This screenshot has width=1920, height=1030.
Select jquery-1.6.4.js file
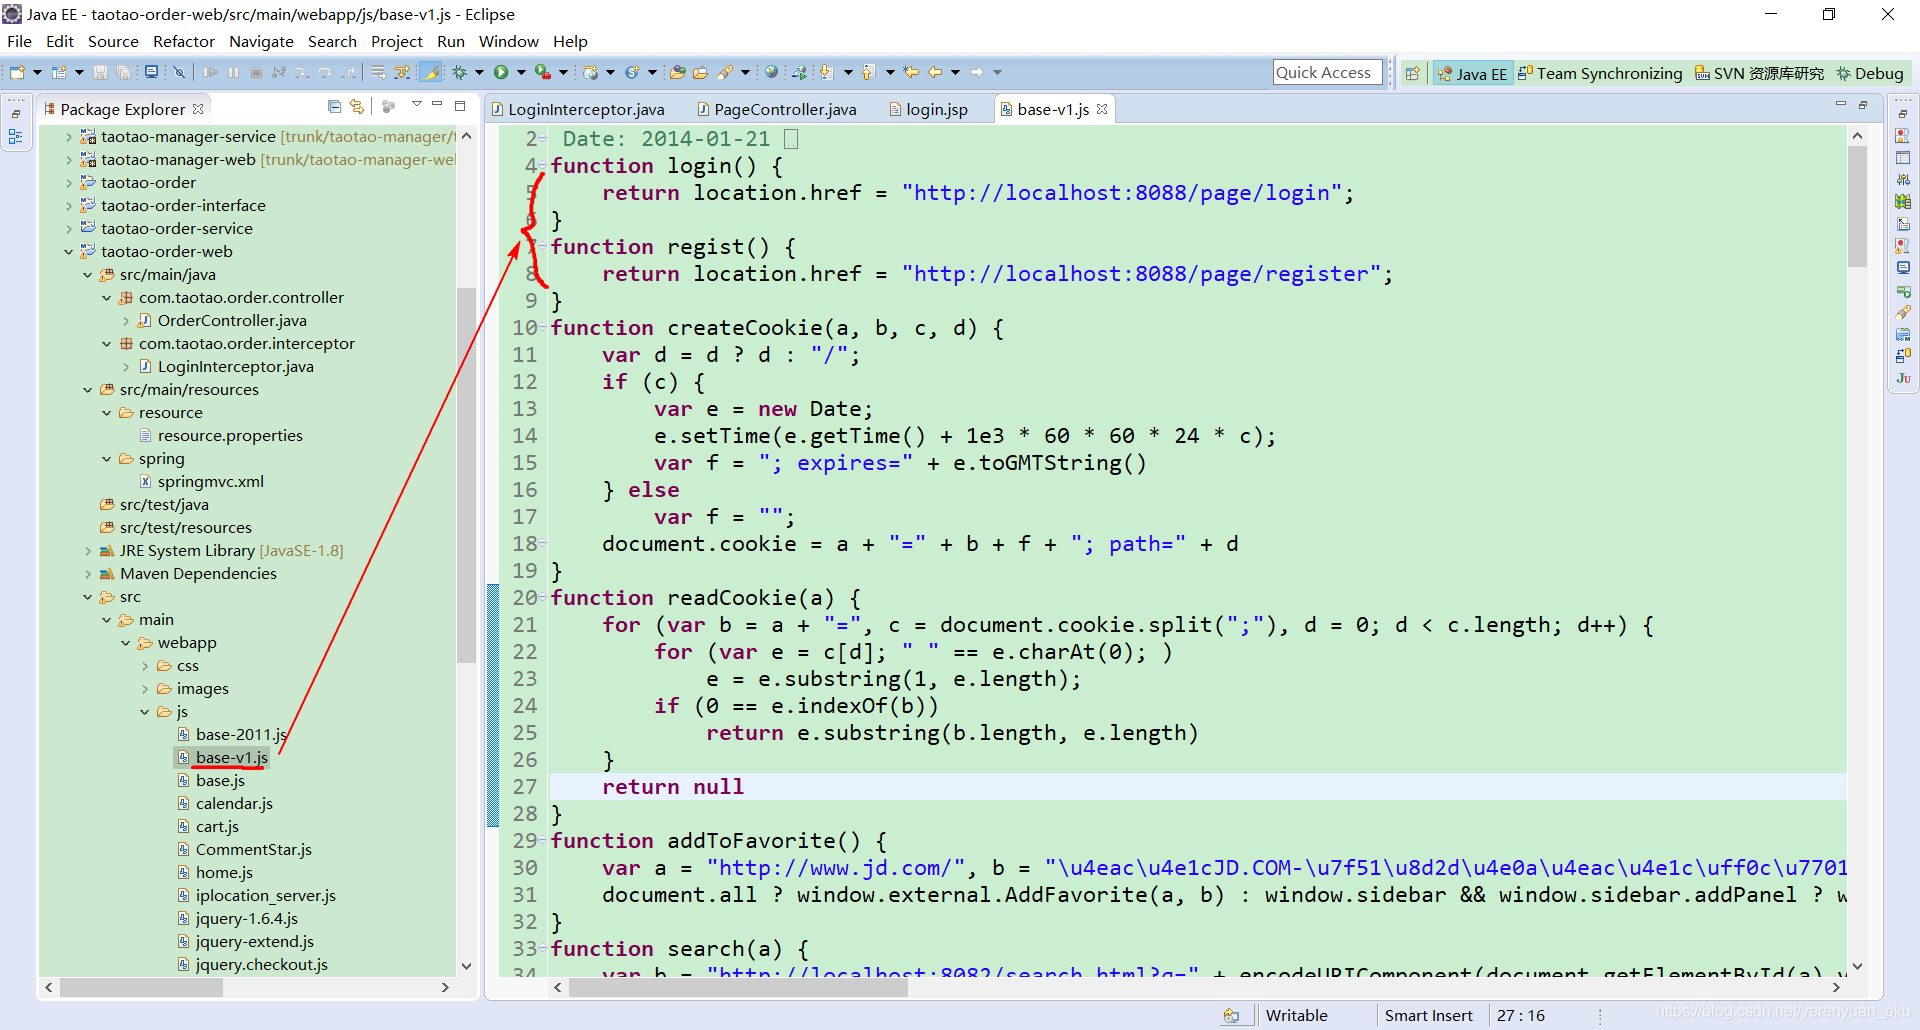246,919
